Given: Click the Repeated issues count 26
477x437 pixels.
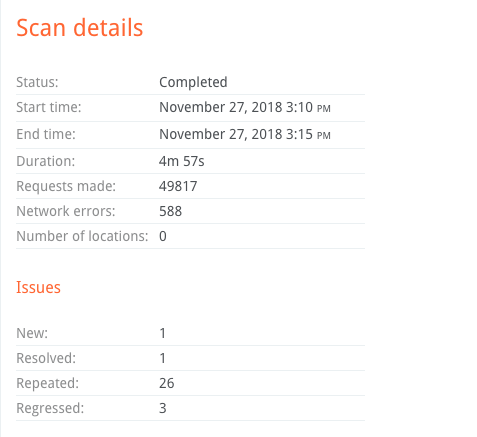Looking at the screenshot, I should click(167, 383).
